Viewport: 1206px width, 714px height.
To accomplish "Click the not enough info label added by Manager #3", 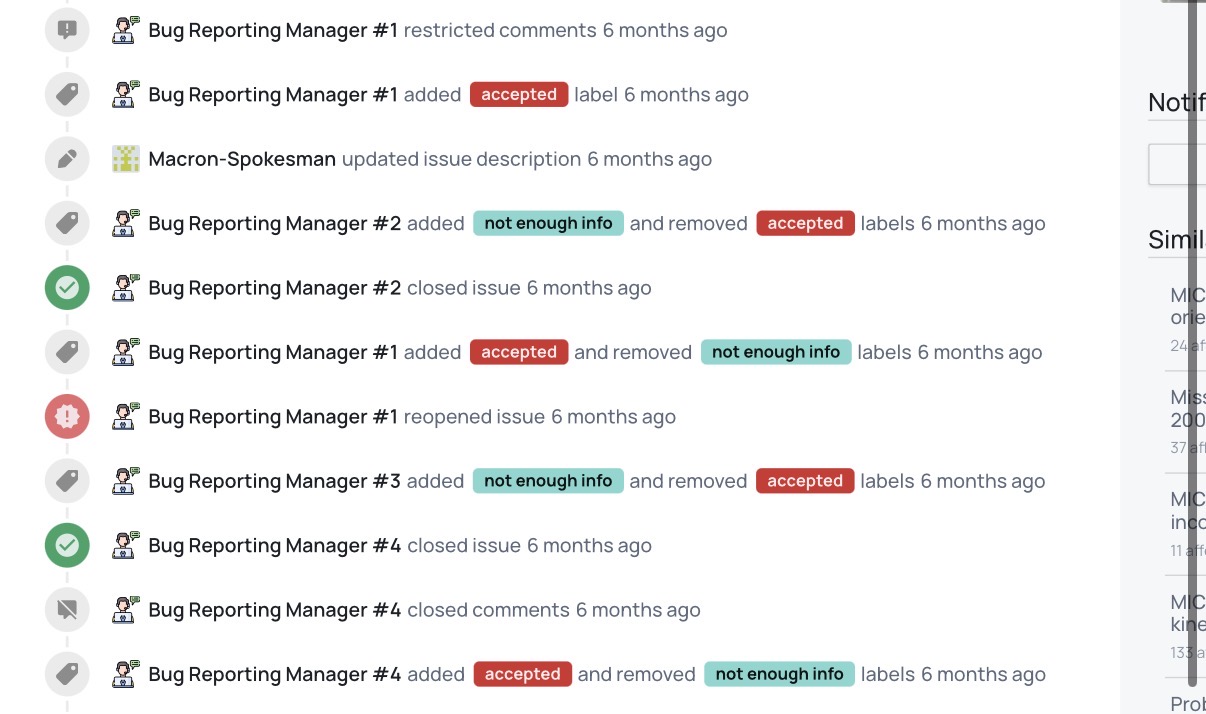I will pos(548,481).
